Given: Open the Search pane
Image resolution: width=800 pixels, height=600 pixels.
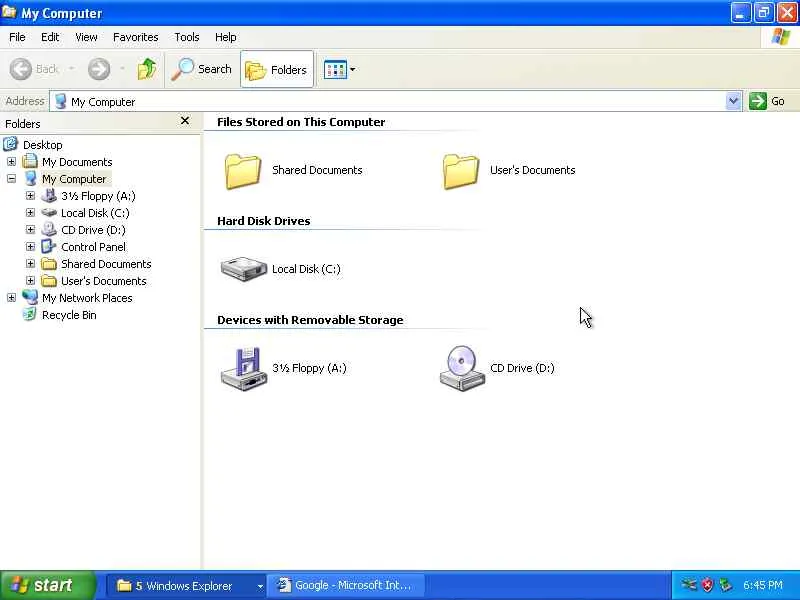Looking at the screenshot, I should (202, 69).
